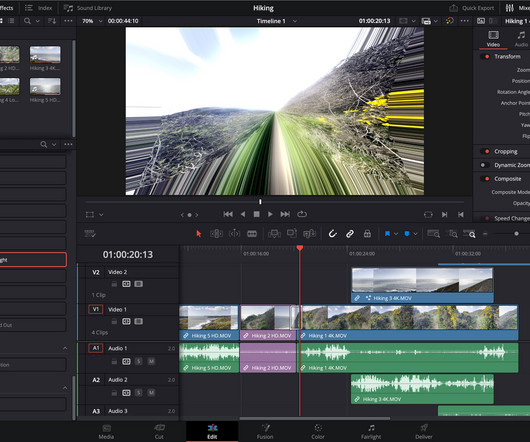Click the Full Extent Zoom icon
530x442 pixels.
433,234
